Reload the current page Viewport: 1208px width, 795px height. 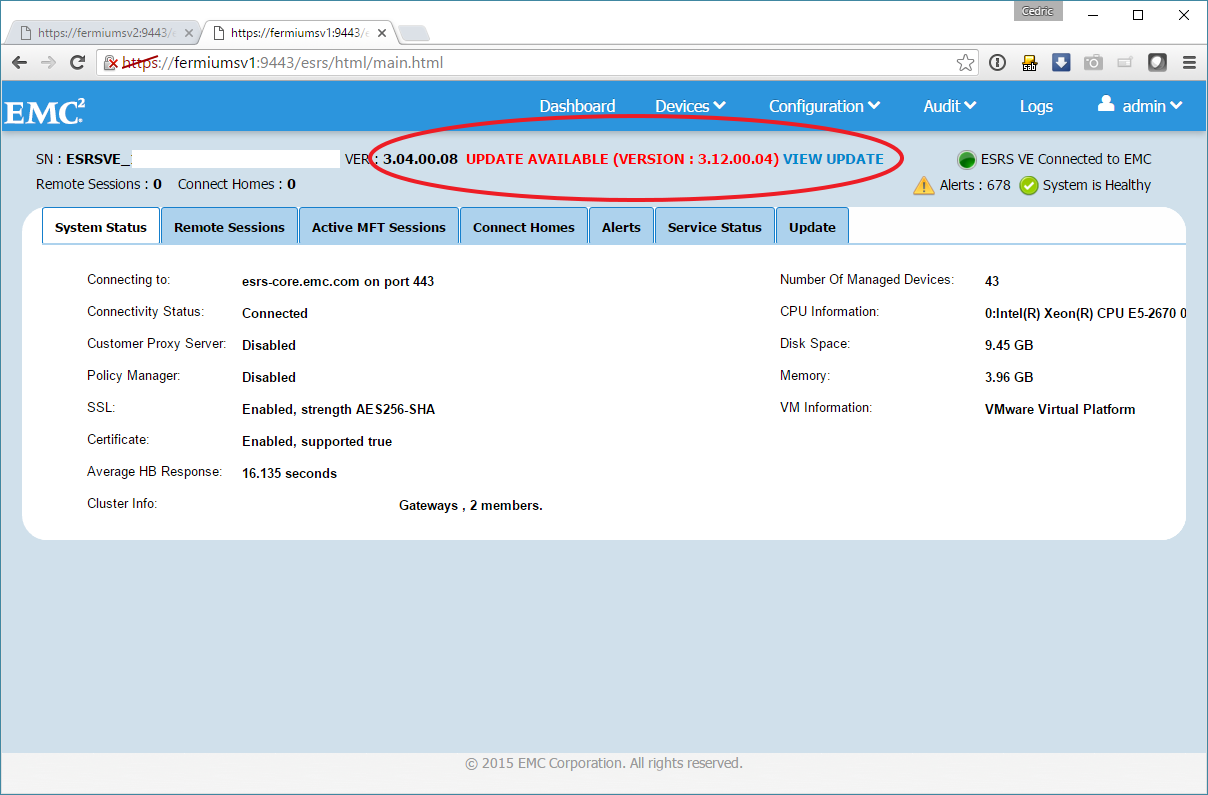tap(77, 63)
